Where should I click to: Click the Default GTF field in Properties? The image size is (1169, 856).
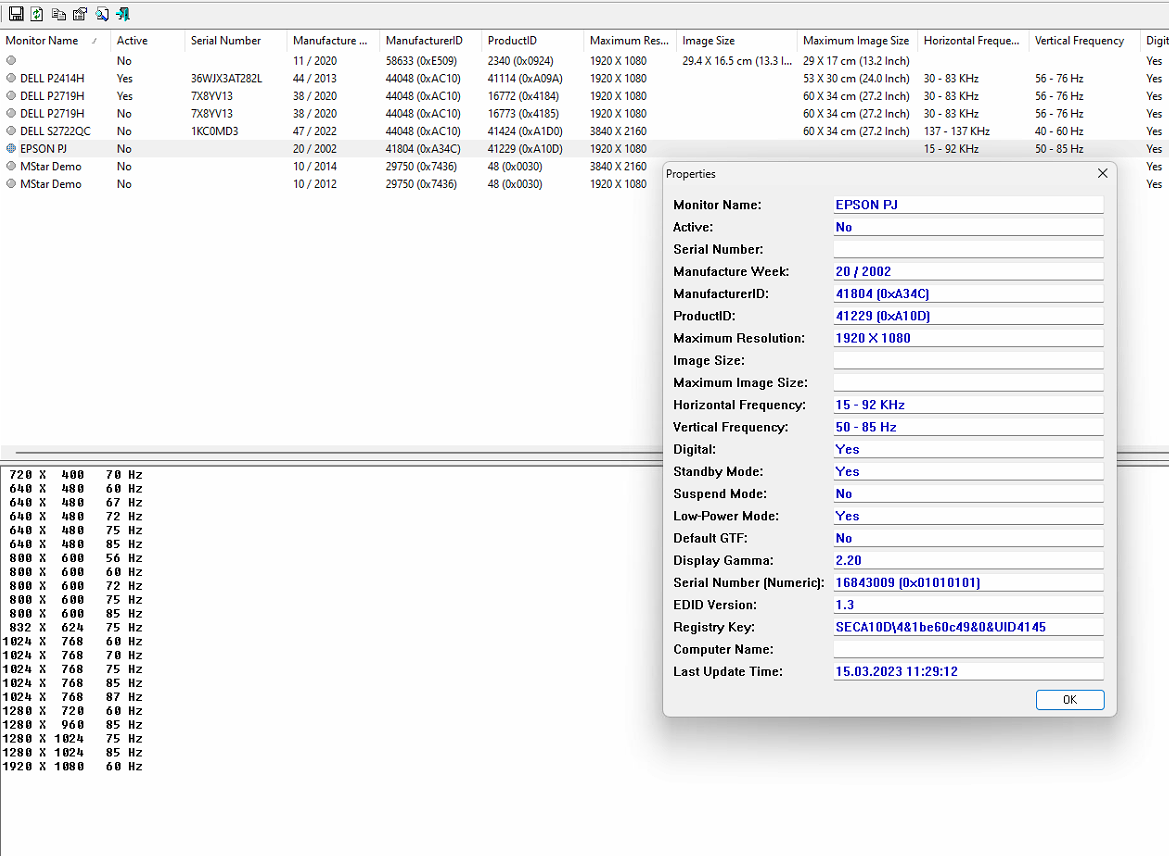tap(968, 538)
